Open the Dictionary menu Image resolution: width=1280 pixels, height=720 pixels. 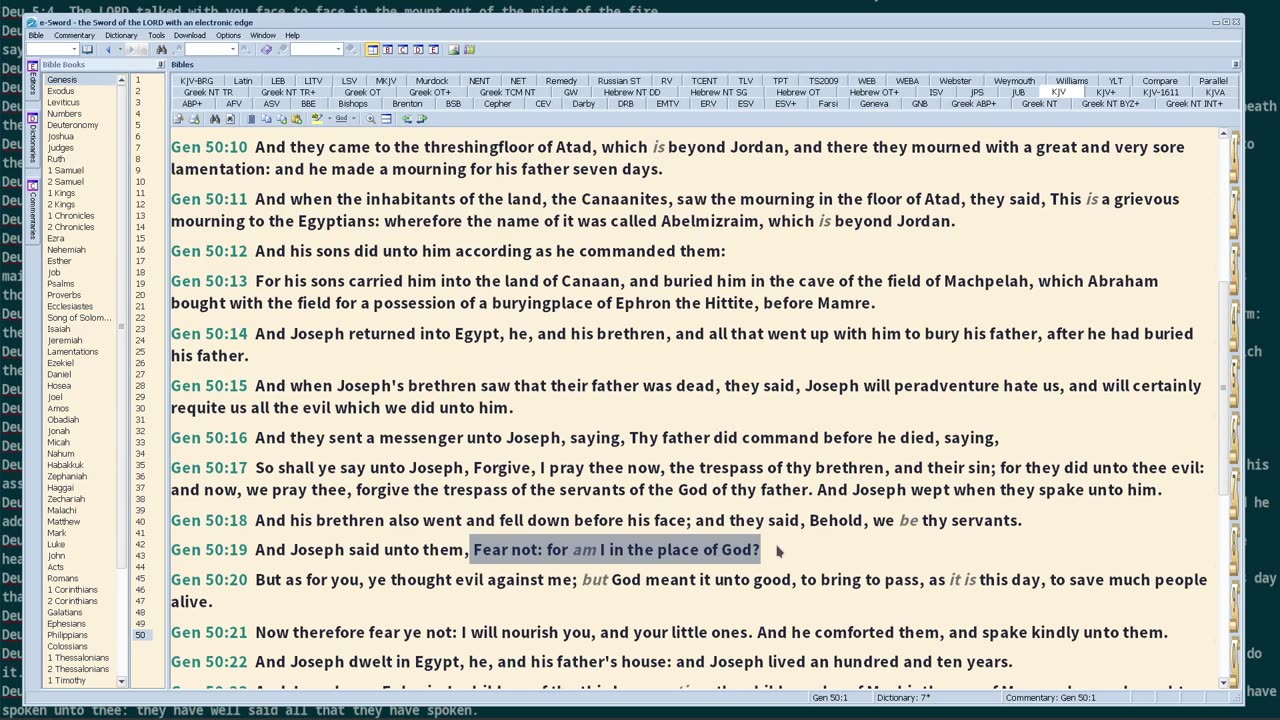pyautogui.click(x=121, y=35)
